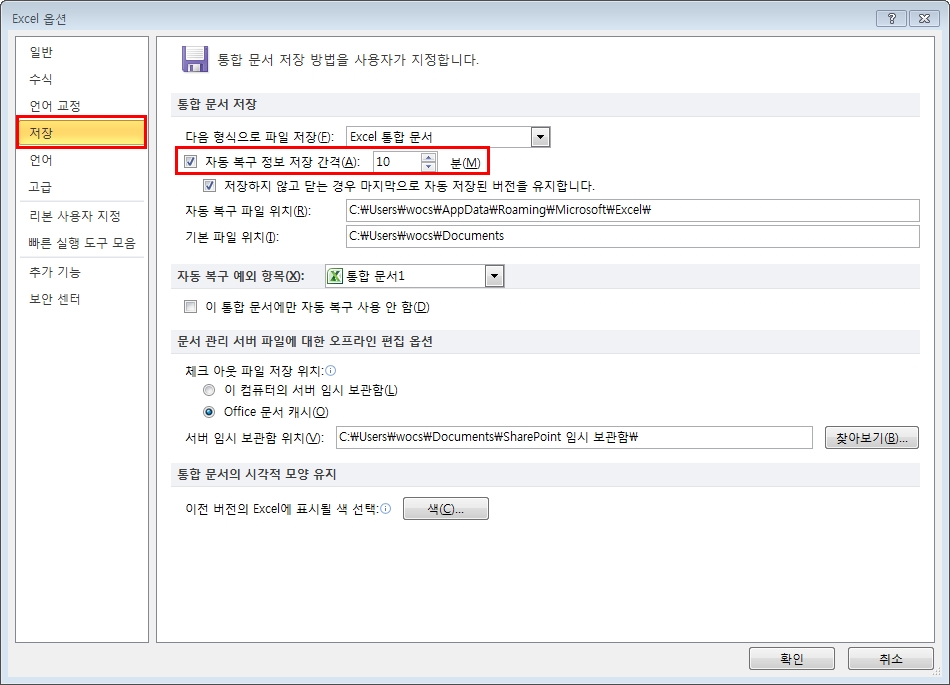The width and height of the screenshot is (950, 685).
Task: Open the 일반 options category
Action: 41,52
